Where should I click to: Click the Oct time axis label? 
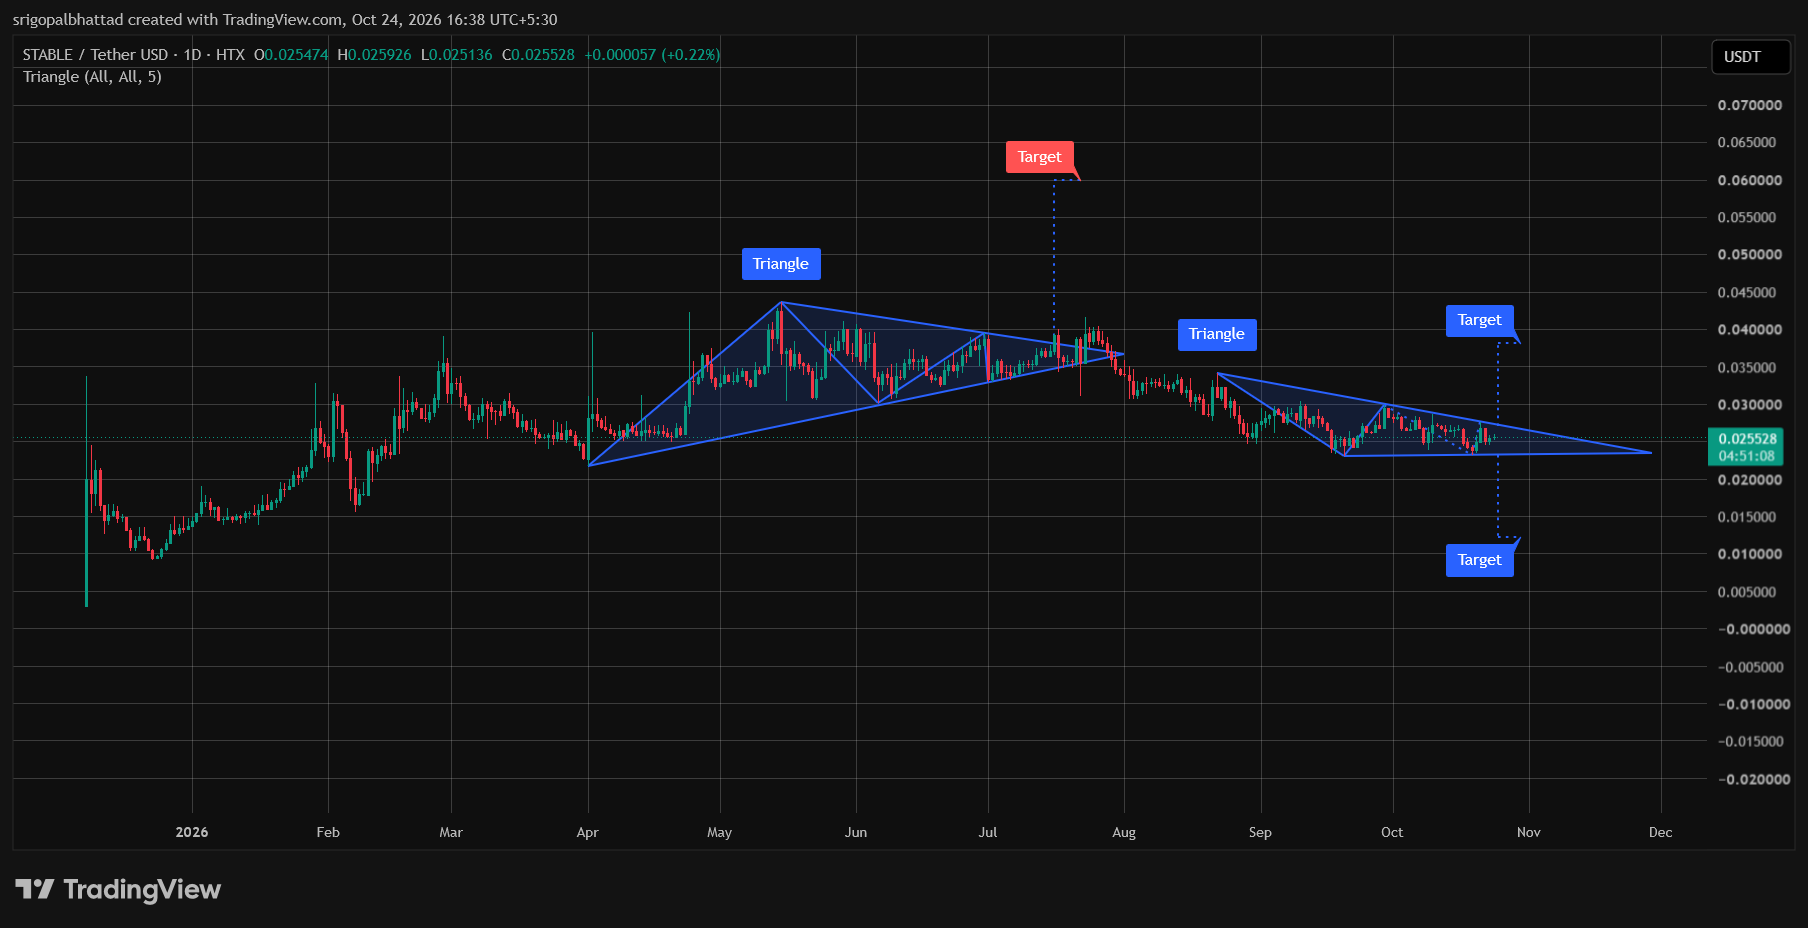click(x=1392, y=832)
